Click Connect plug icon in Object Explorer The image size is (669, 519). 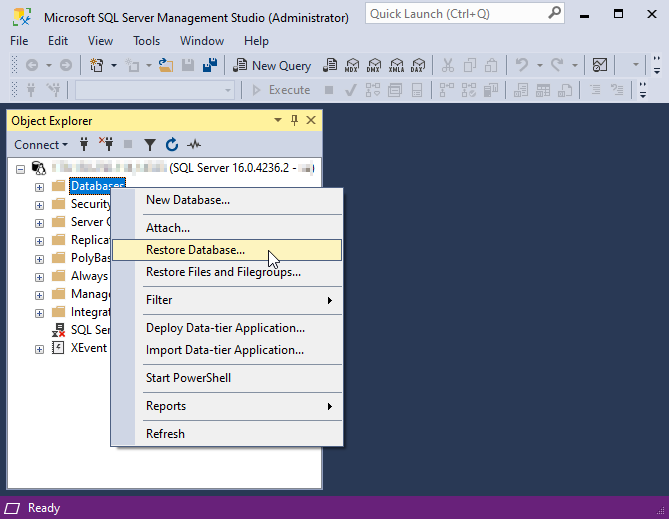click(84, 145)
